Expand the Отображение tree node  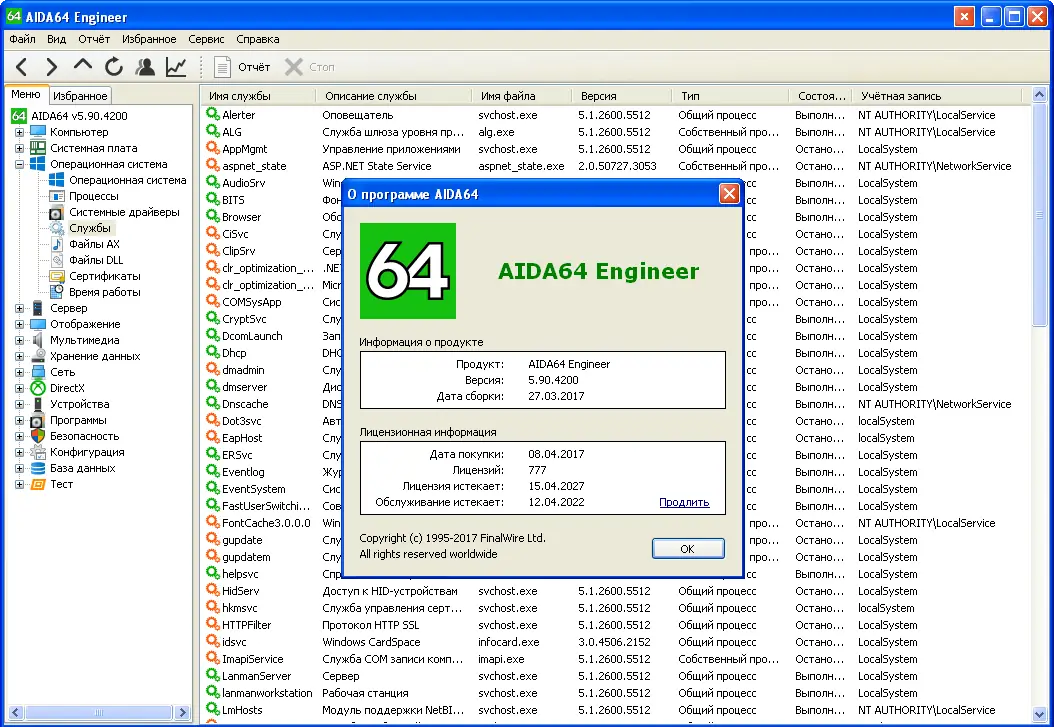[x=19, y=325]
